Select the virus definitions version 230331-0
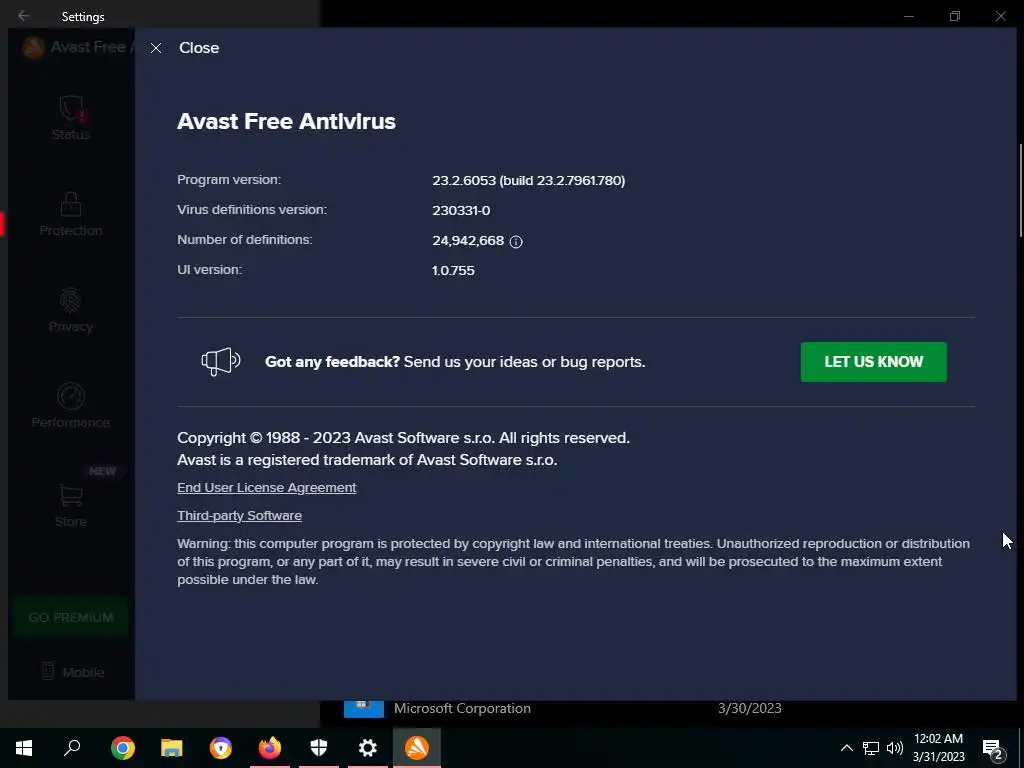 (461, 211)
